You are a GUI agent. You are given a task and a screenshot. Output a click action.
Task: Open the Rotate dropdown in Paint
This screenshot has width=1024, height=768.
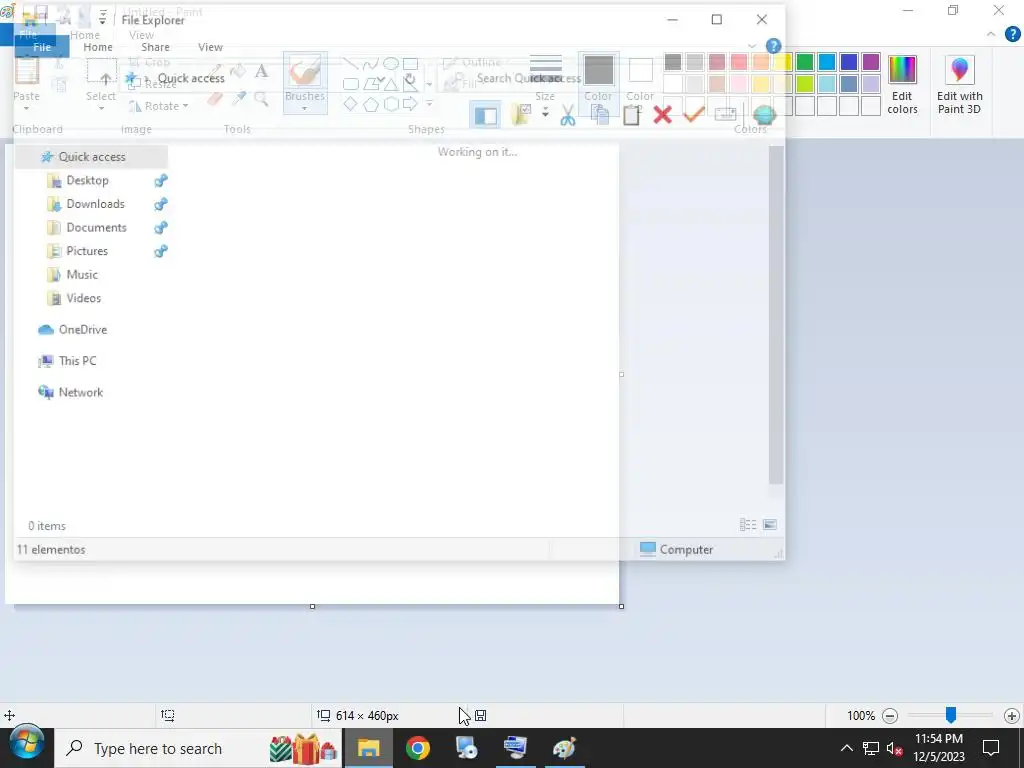click(x=159, y=106)
